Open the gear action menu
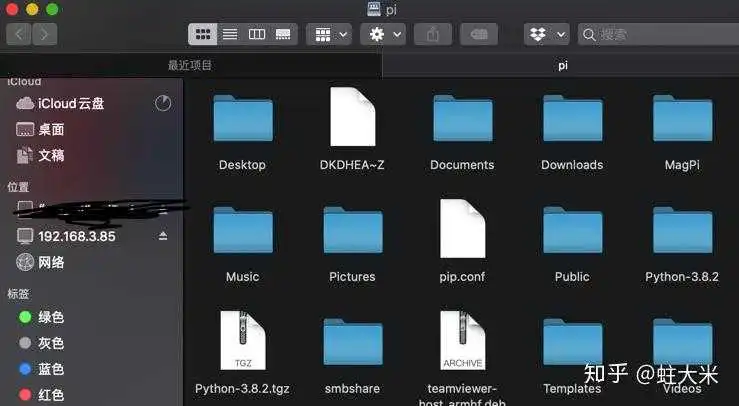The height and width of the screenshot is (406, 739). 383,34
